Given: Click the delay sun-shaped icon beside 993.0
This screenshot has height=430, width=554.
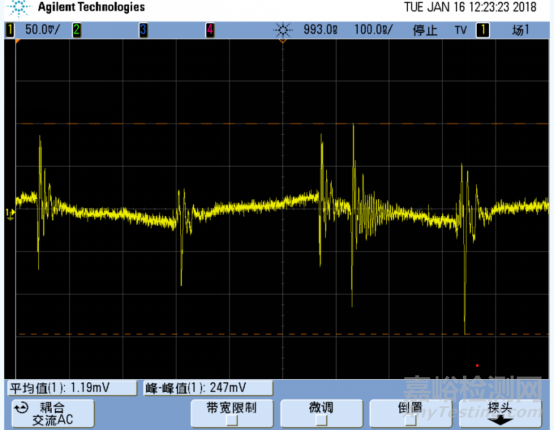Looking at the screenshot, I should (283, 30).
